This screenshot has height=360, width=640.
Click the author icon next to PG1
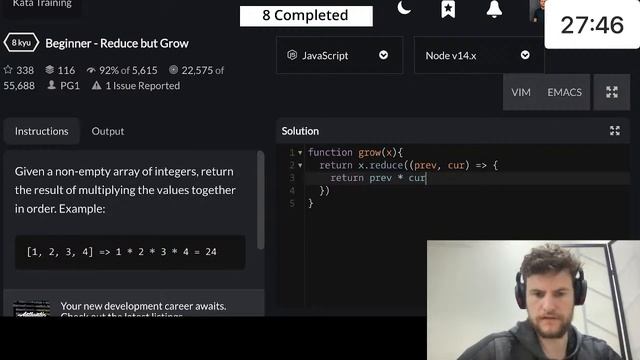coord(51,85)
